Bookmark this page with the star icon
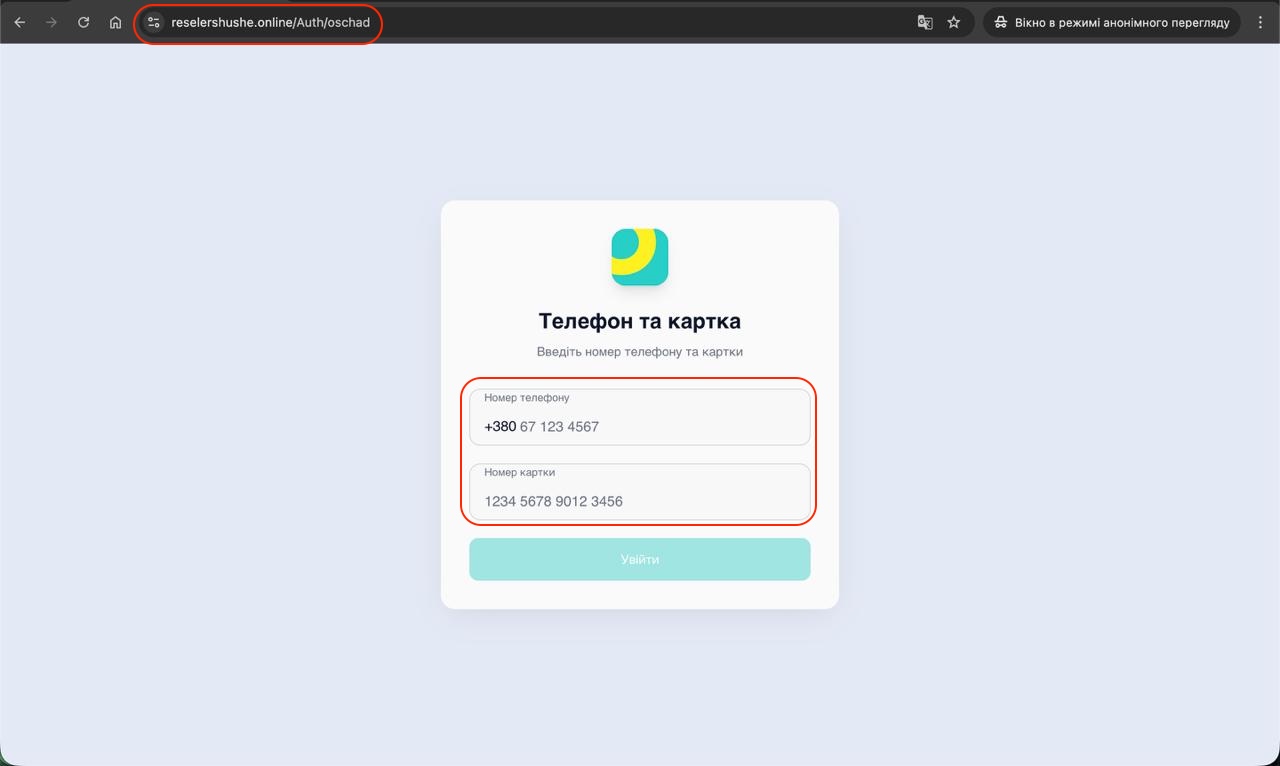Screen dimensions: 1280x766 coord(954,22)
